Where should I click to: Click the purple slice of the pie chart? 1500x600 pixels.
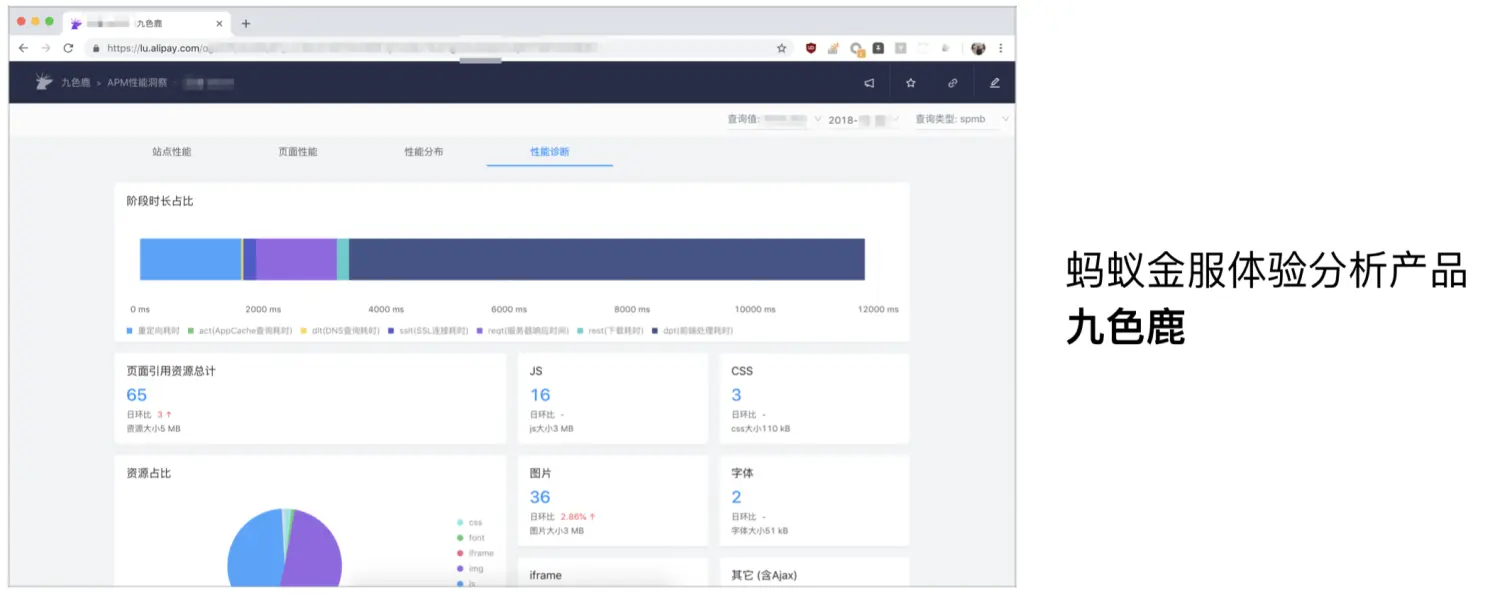(x=315, y=550)
